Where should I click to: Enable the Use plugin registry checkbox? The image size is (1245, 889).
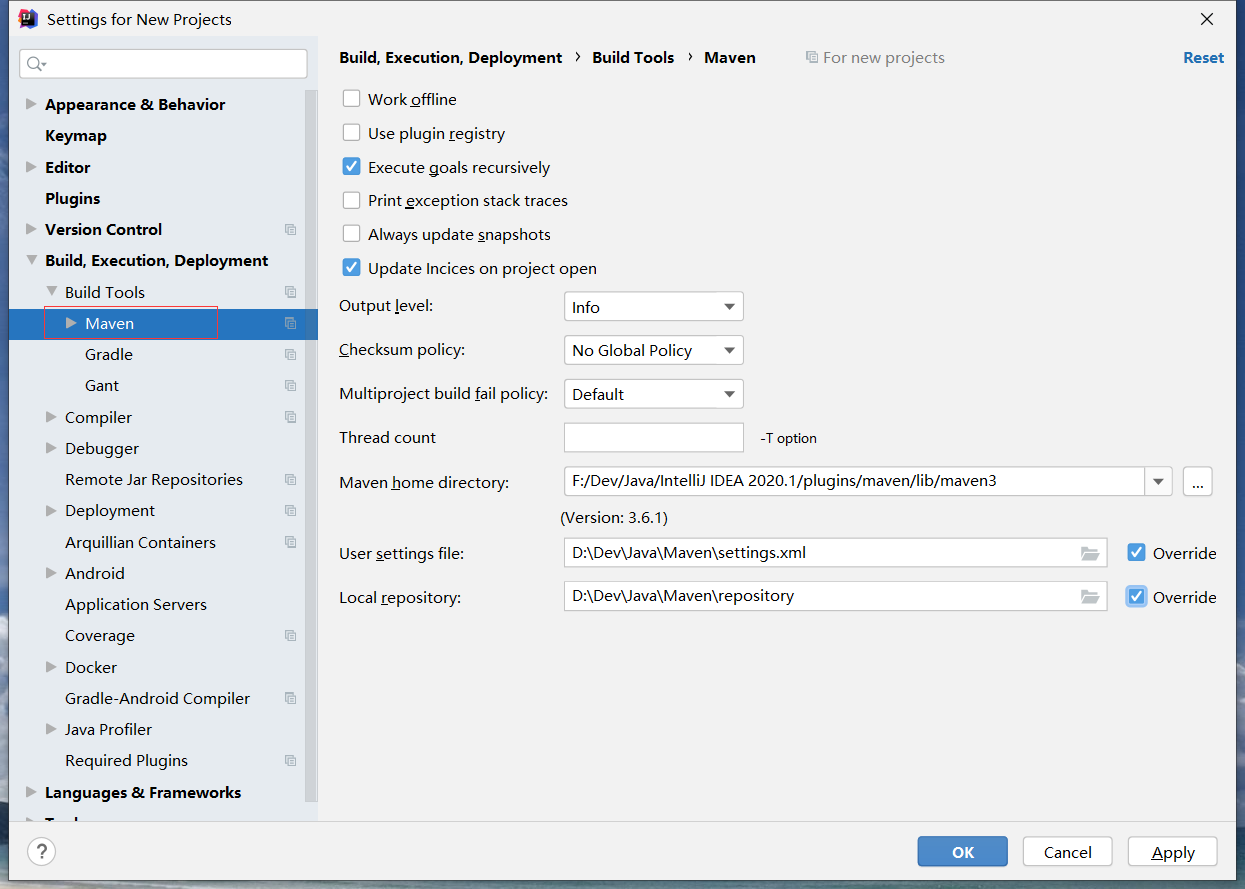coord(351,133)
